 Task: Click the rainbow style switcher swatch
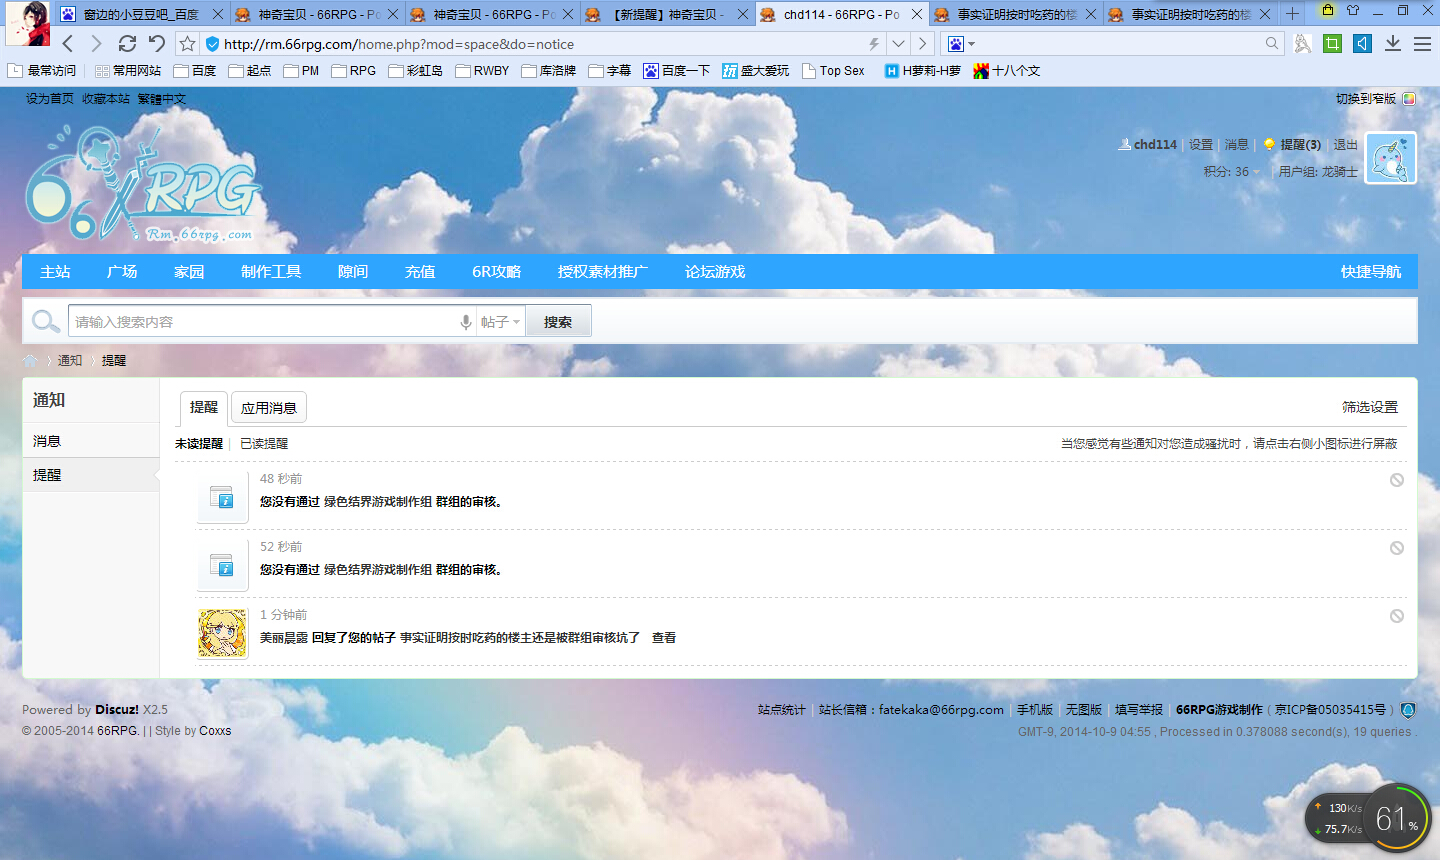pyautogui.click(x=1409, y=99)
